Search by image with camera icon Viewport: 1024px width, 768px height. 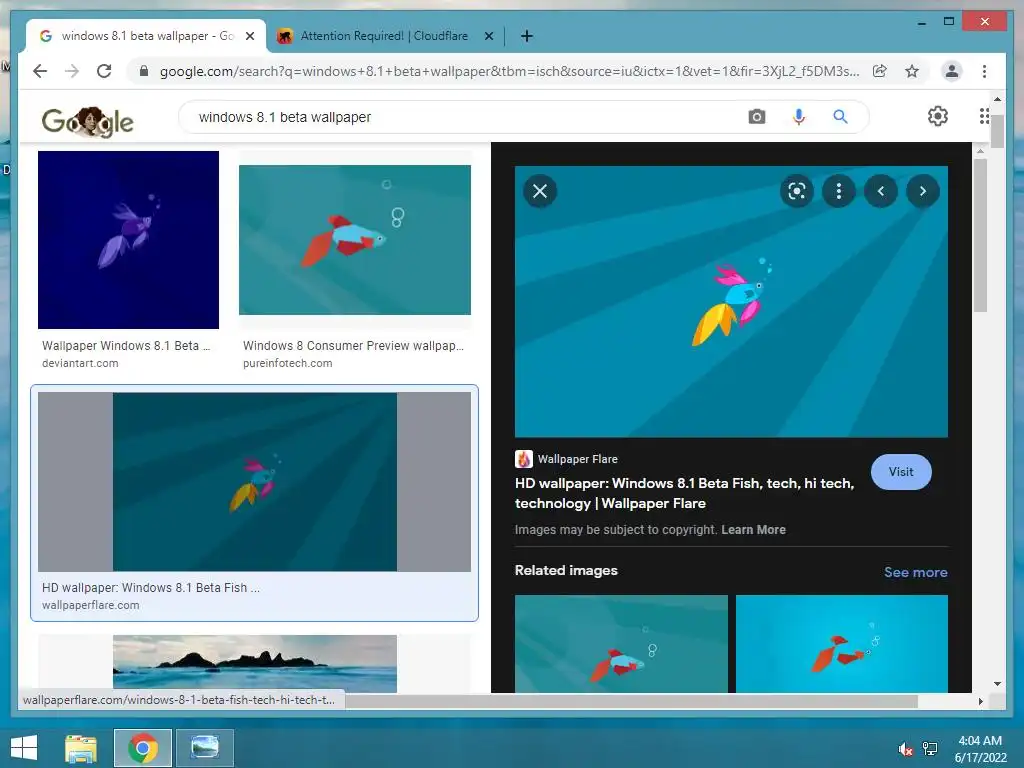pos(757,117)
